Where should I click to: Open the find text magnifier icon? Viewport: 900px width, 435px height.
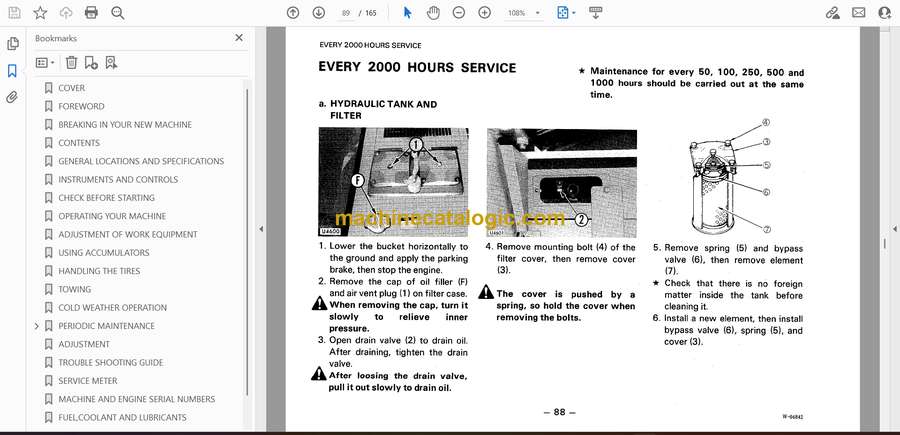coord(118,13)
